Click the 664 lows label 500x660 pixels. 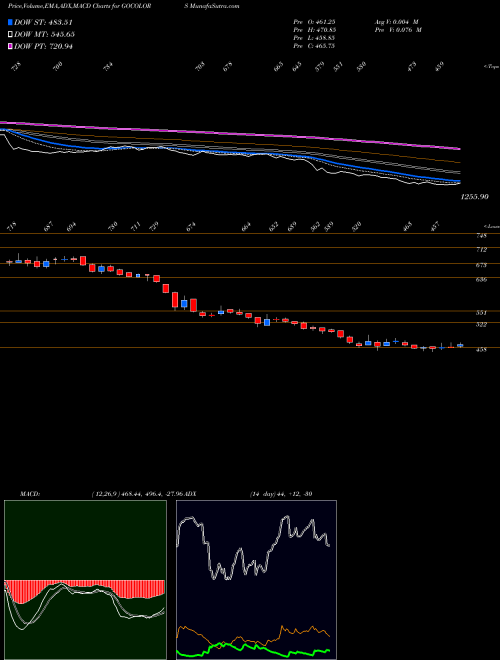pos(246,226)
